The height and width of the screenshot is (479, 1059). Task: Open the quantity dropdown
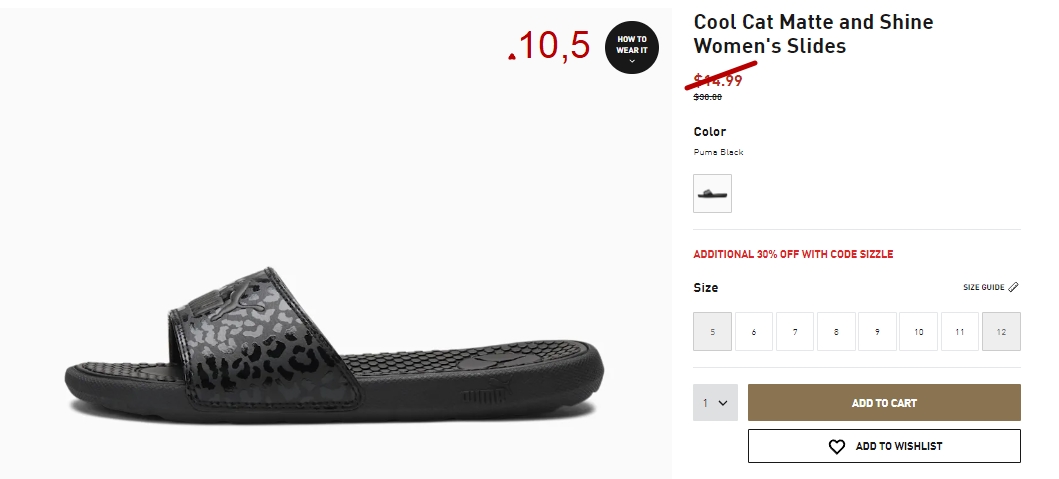(715, 403)
